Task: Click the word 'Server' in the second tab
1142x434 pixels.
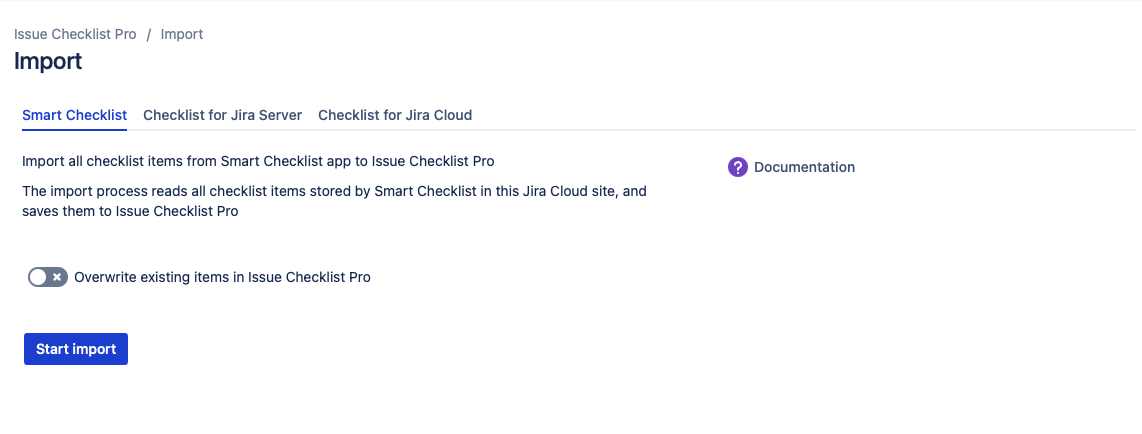Action: click(280, 115)
